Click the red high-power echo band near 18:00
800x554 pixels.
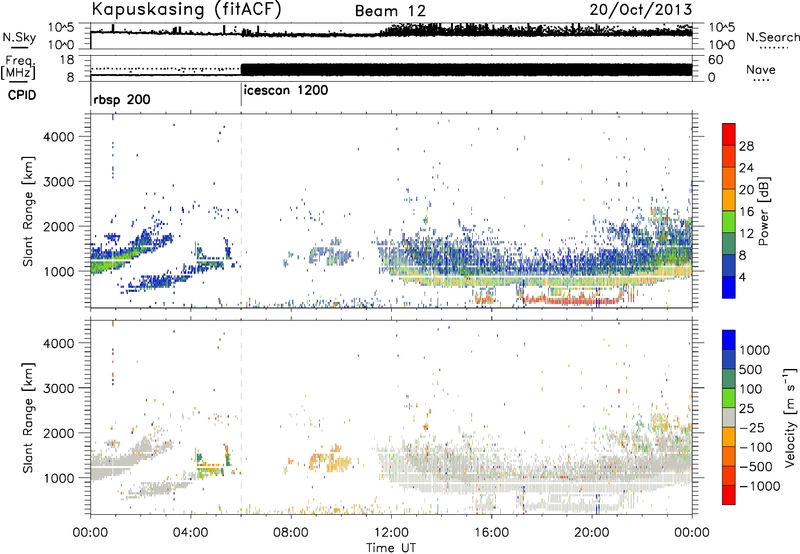pyautogui.click(x=571, y=300)
